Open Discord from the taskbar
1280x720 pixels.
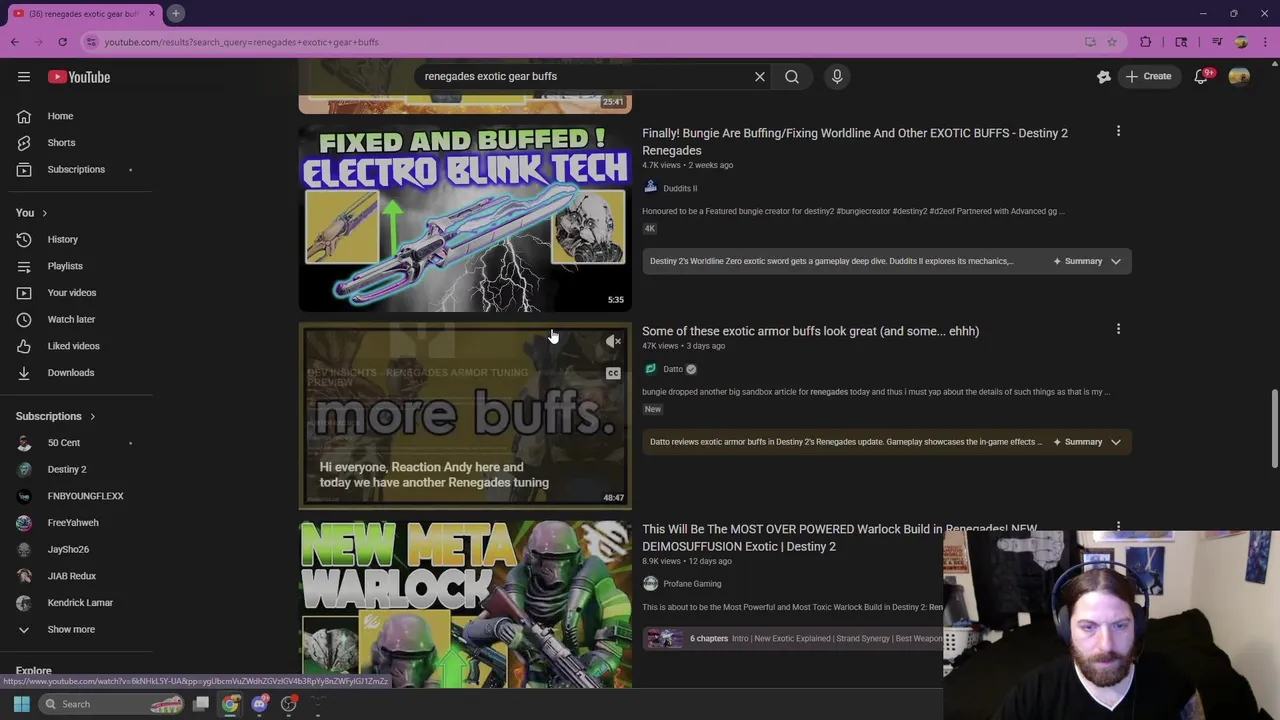click(x=260, y=704)
